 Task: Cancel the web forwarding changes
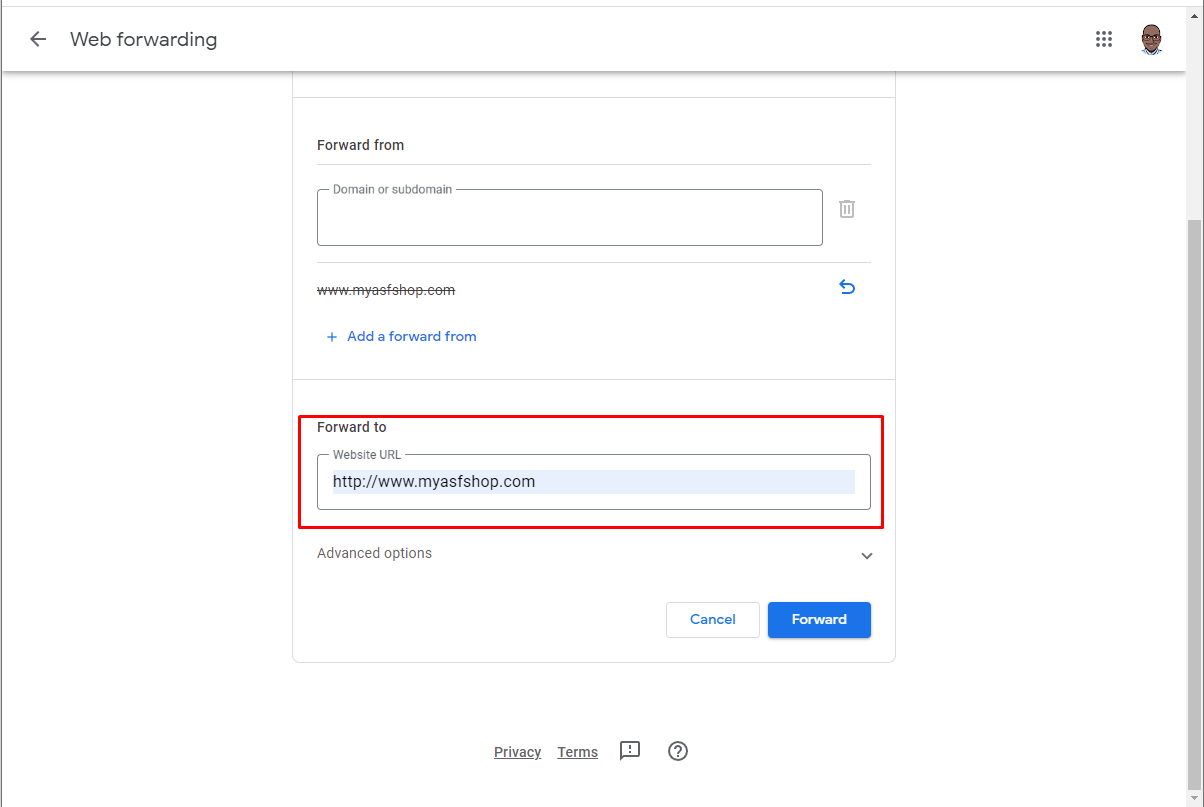(713, 620)
